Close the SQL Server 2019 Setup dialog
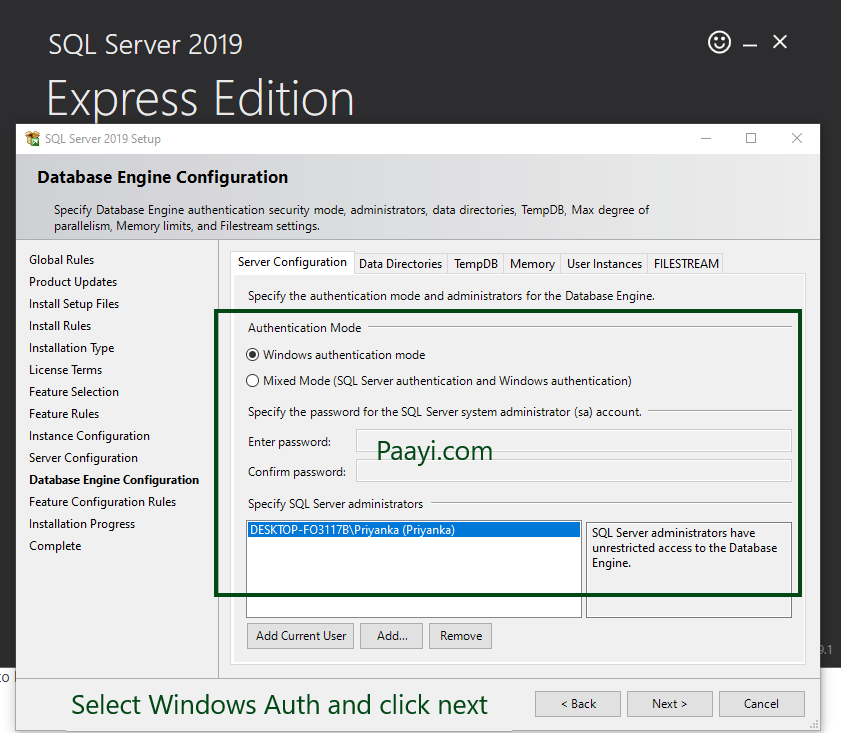Screen dimensions: 841x733 (797, 139)
